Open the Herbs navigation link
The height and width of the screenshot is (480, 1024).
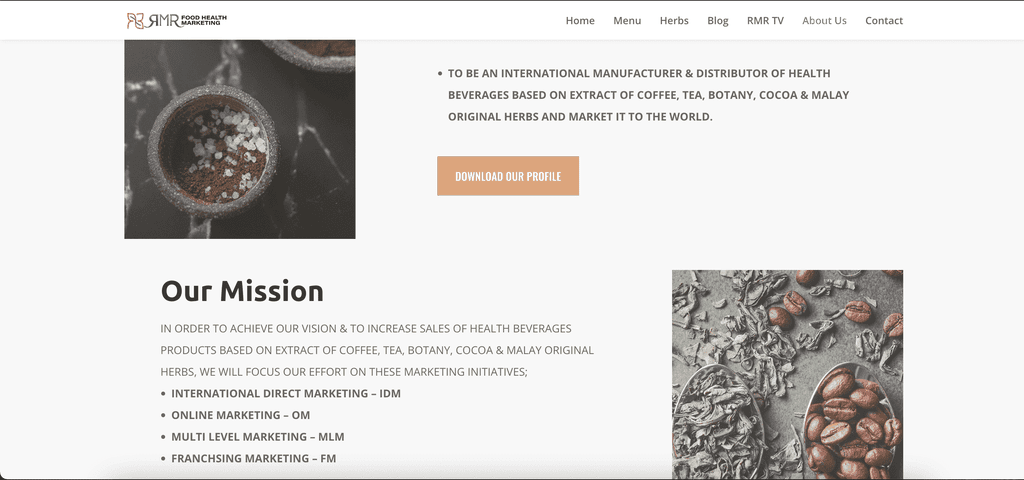pyautogui.click(x=674, y=21)
